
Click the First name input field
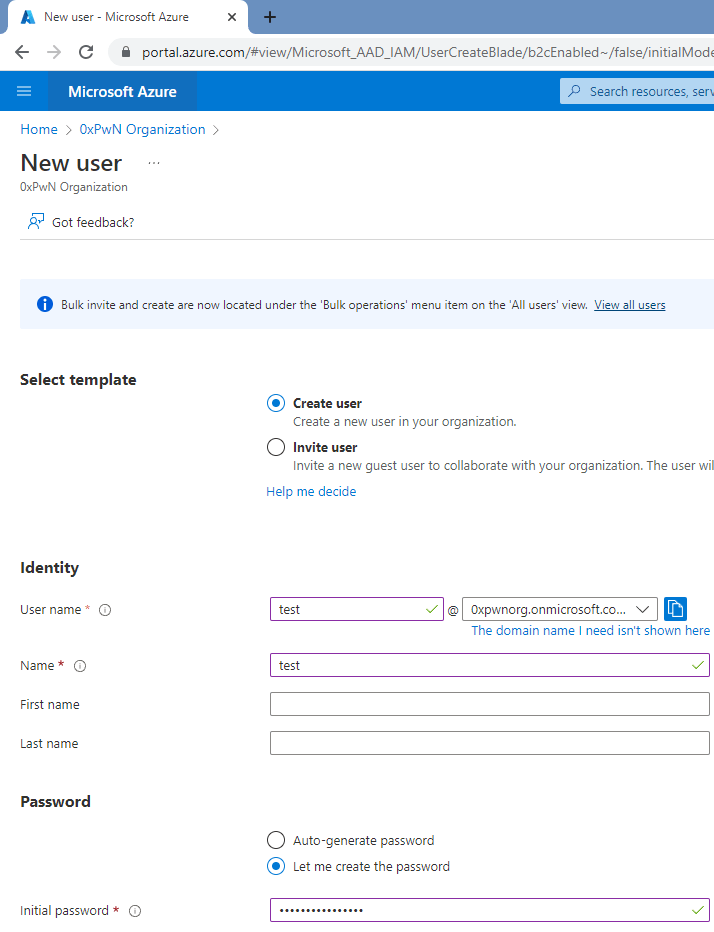489,704
